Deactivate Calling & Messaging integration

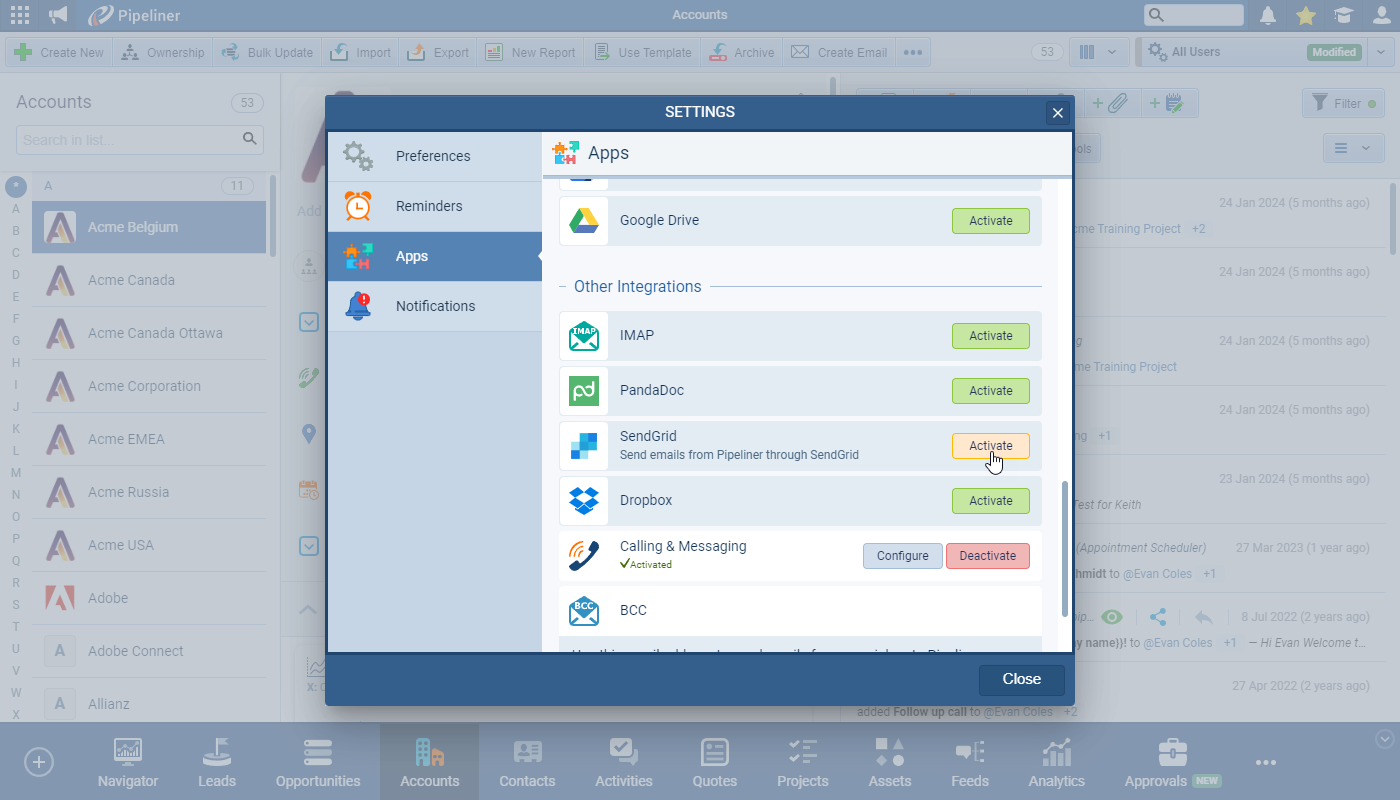point(987,556)
